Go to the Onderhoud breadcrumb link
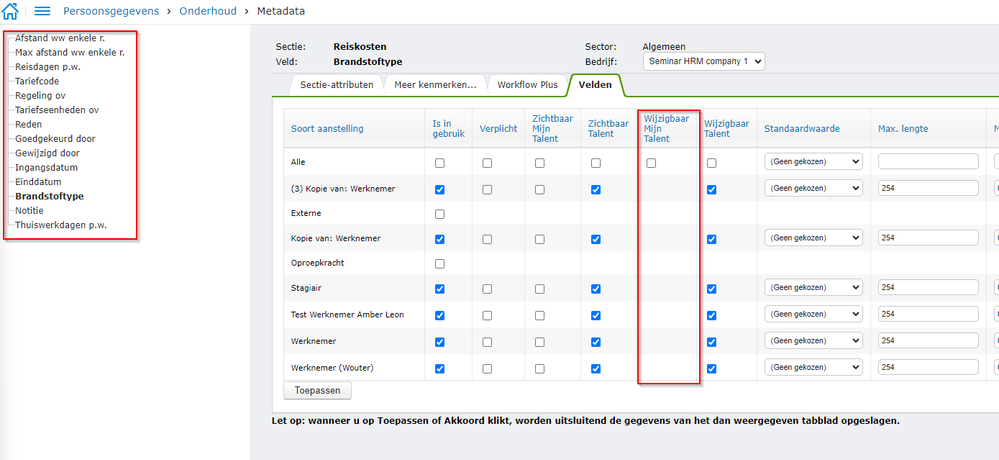The height and width of the screenshot is (460, 999). 213,11
